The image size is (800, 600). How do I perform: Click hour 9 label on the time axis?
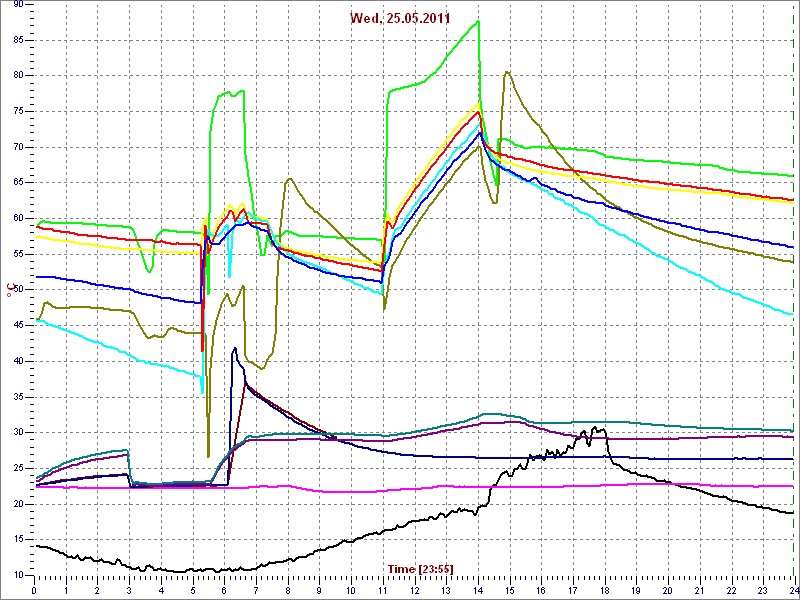(319, 590)
